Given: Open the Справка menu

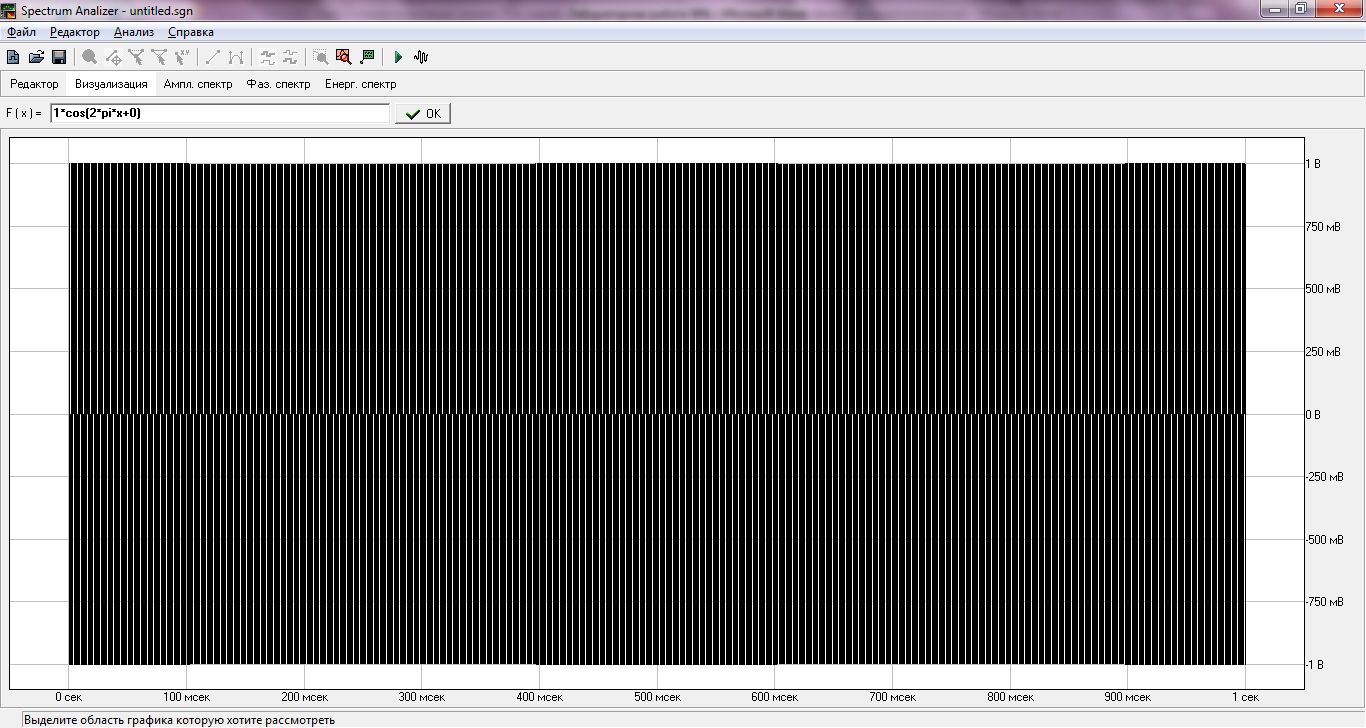Looking at the screenshot, I should coord(191,32).
